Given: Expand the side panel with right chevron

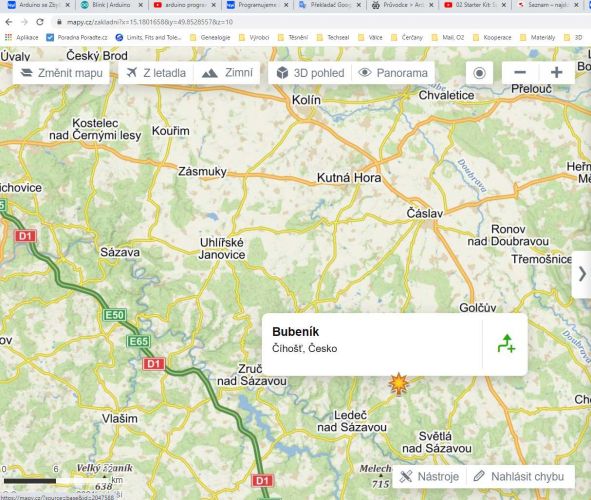Looking at the screenshot, I should [x=582, y=274].
